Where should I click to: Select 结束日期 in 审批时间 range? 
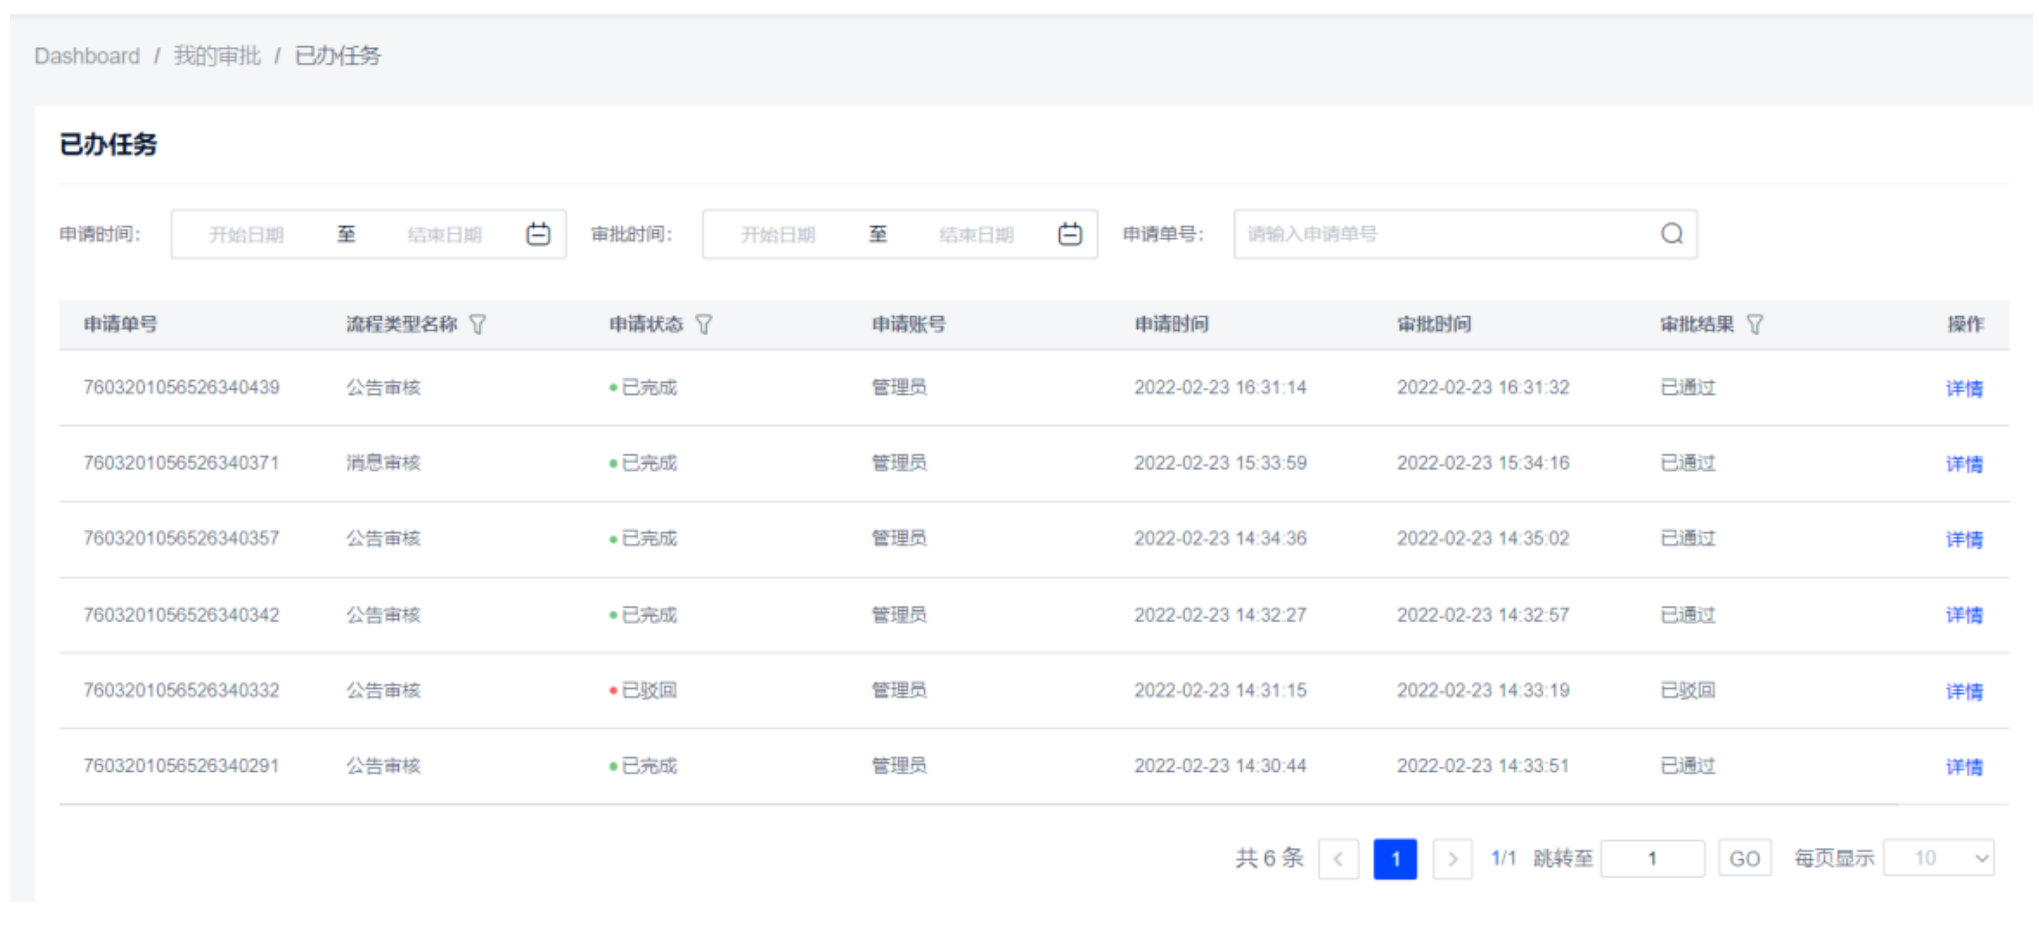tap(977, 235)
